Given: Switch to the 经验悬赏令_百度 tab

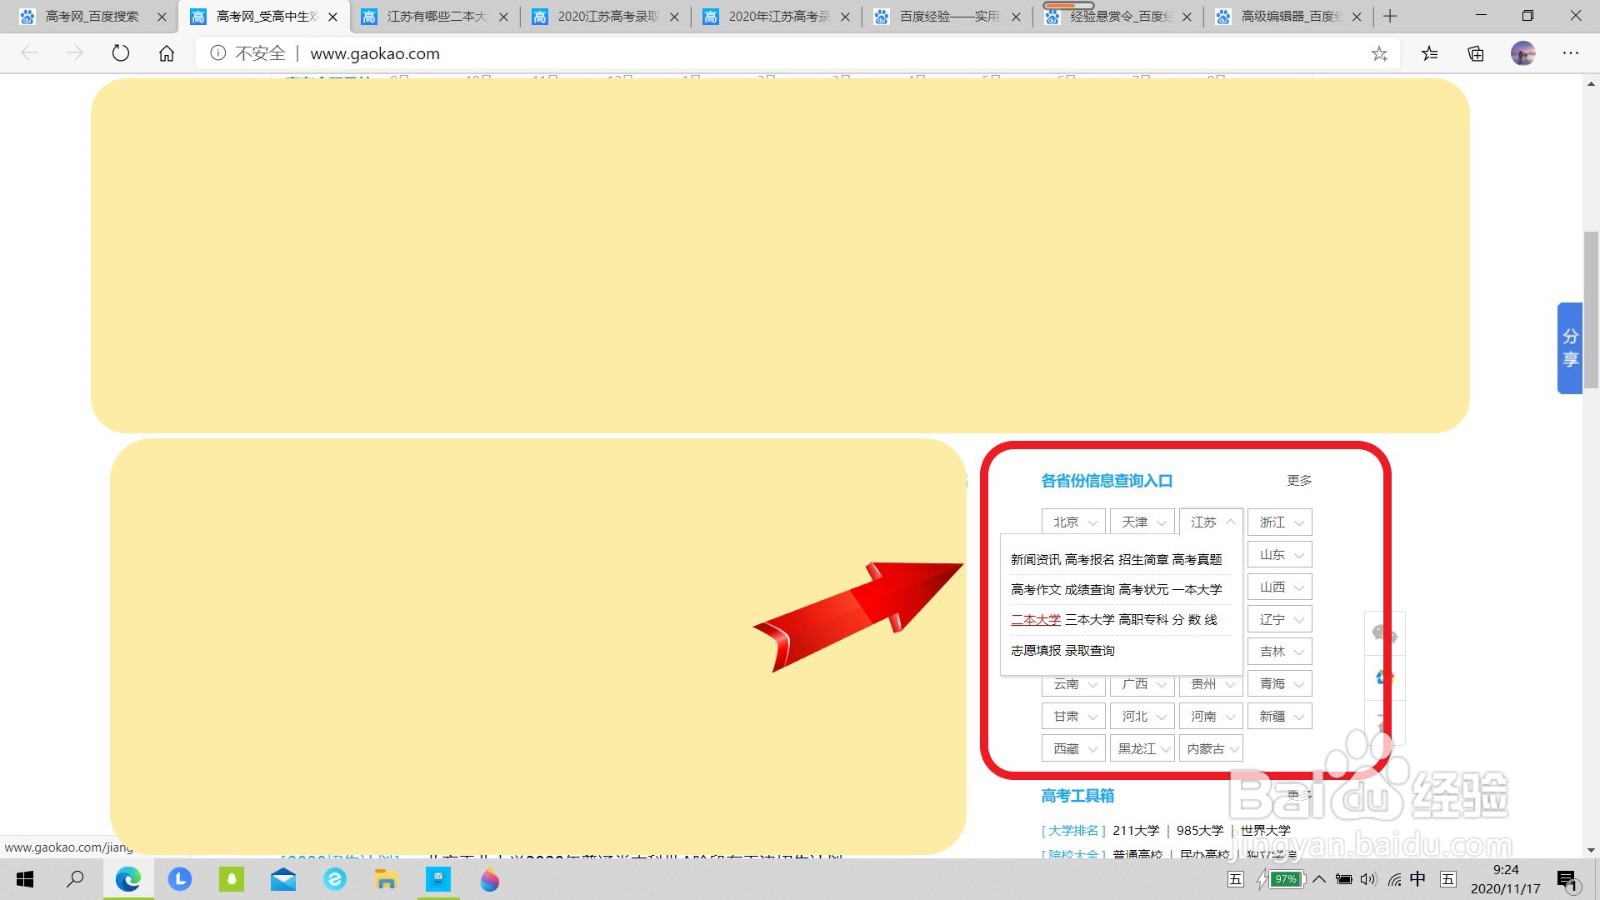Looking at the screenshot, I should (1119, 16).
